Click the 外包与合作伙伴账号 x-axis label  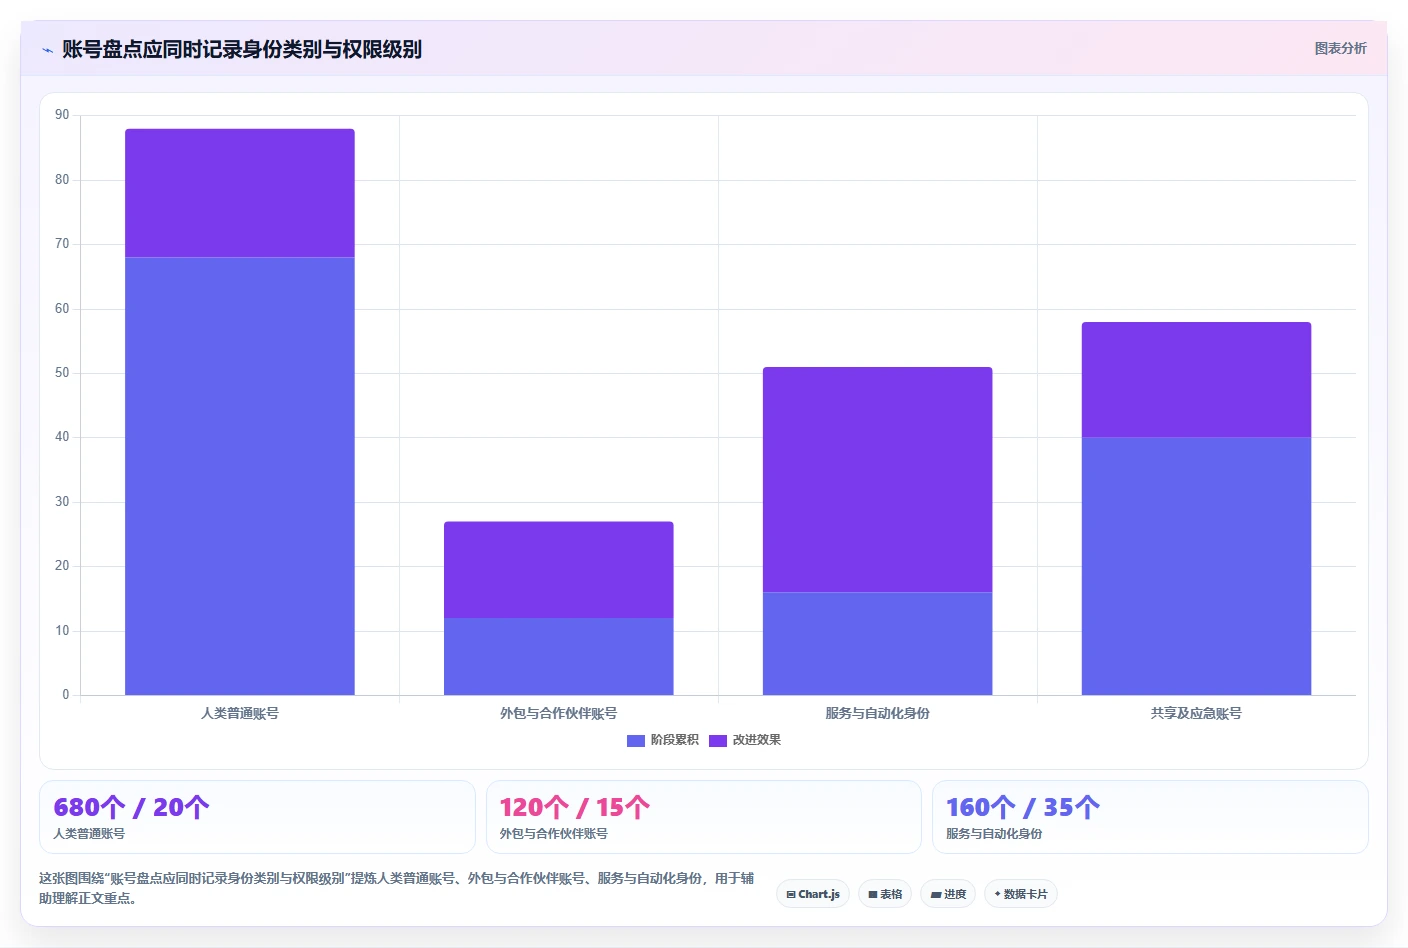point(559,713)
